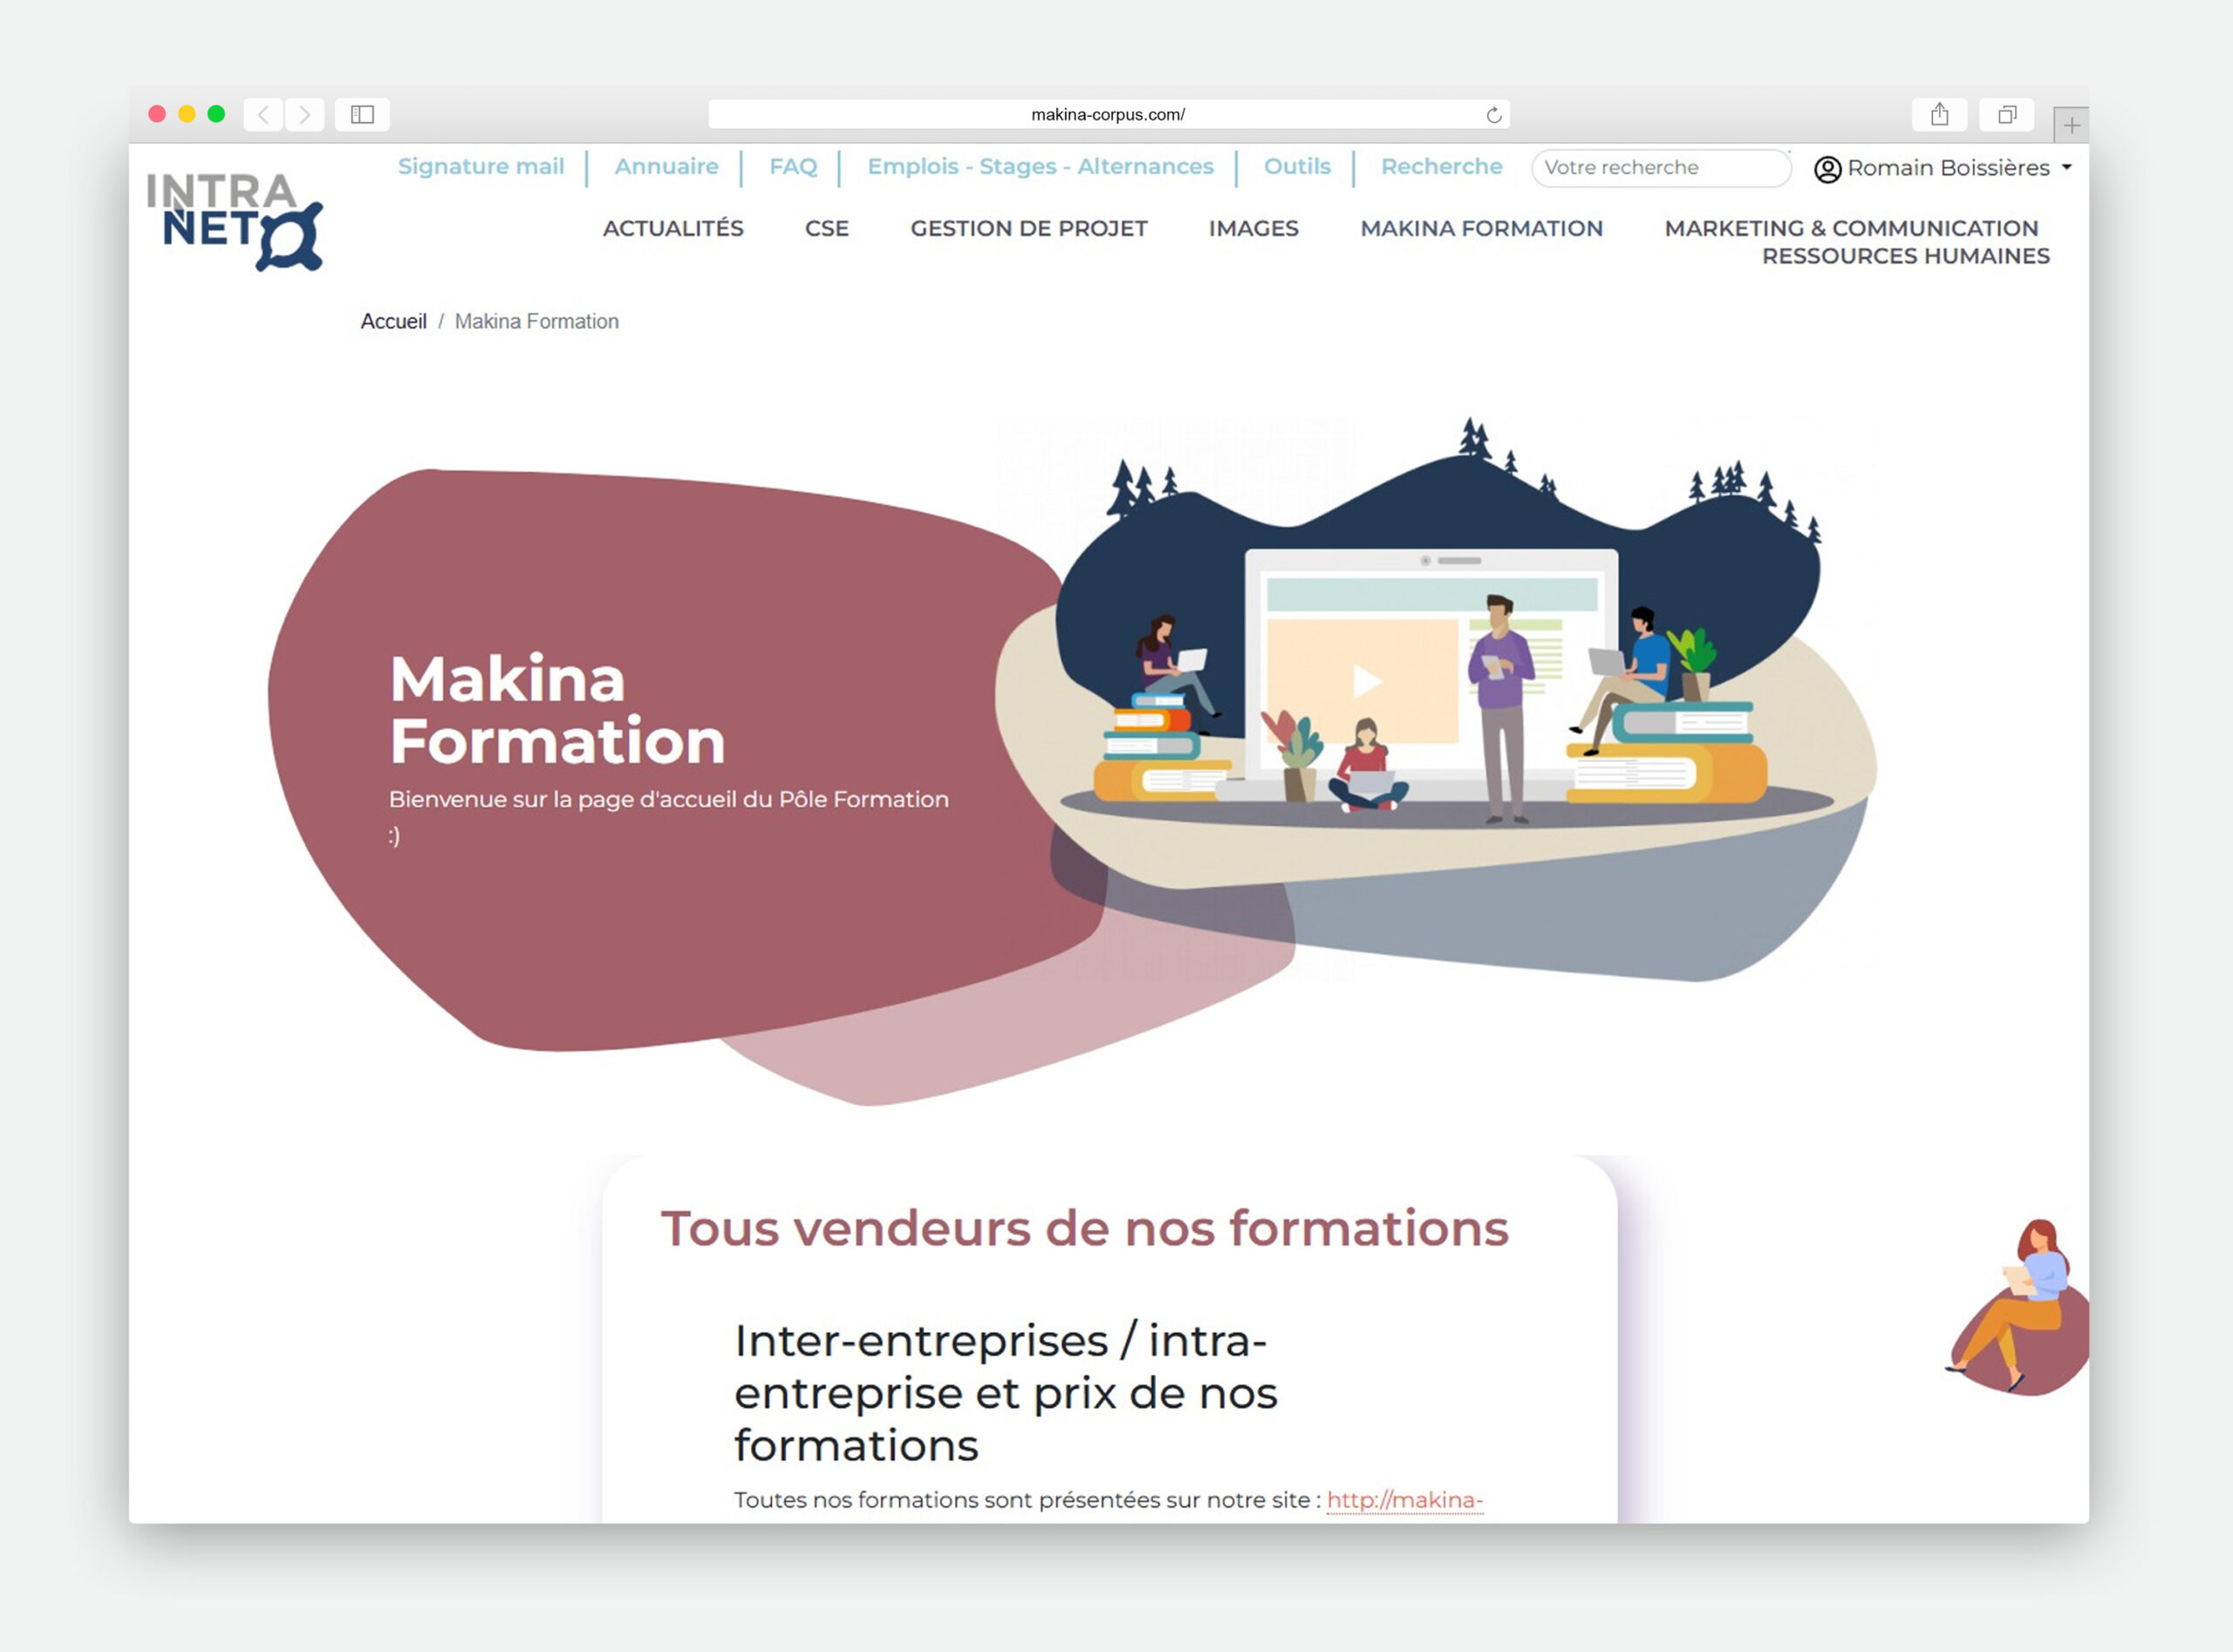Image resolution: width=2233 pixels, height=1652 pixels.
Task: Open the Images menu
Action: tap(1253, 228)
